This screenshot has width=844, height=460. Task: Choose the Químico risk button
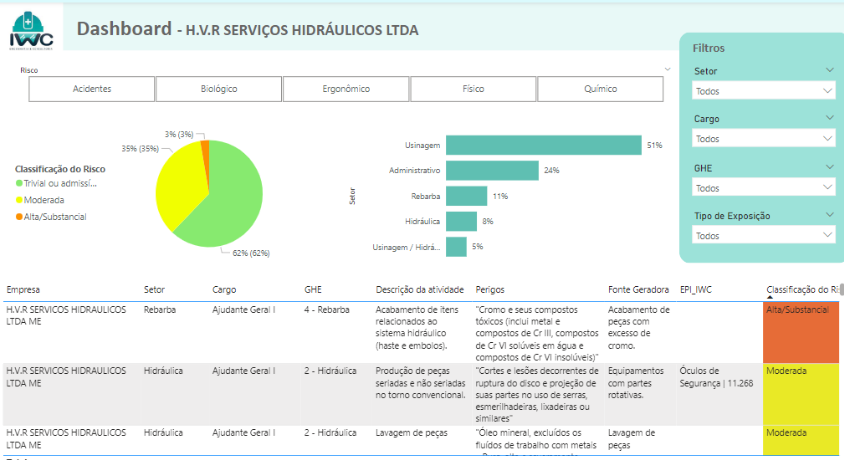coord(600,89)
